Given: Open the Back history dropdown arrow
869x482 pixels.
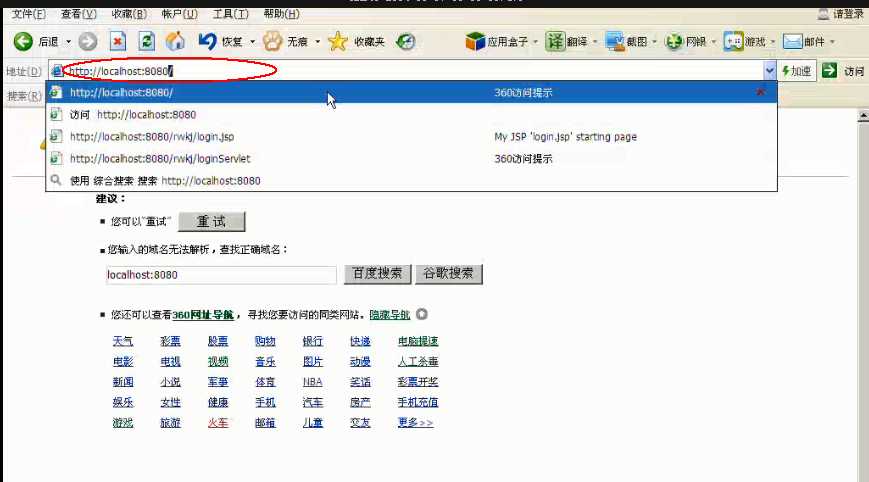Looking at the screenshot, I should pos(68,42).
